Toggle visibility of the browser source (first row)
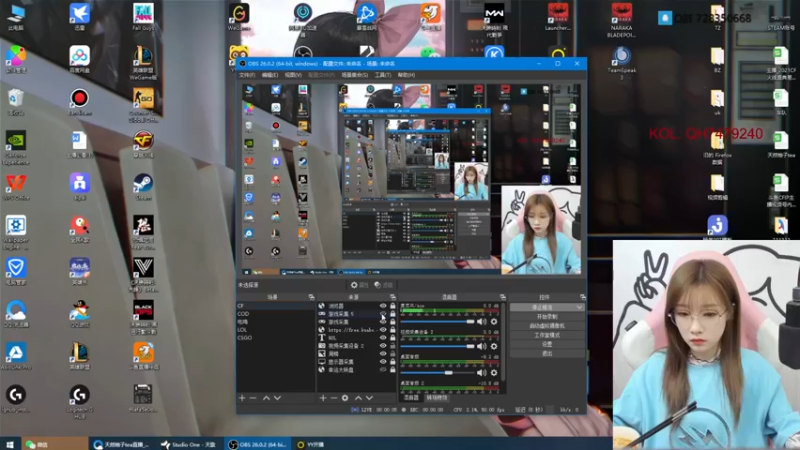Viewport: 800px width, 450px height. 383,306
